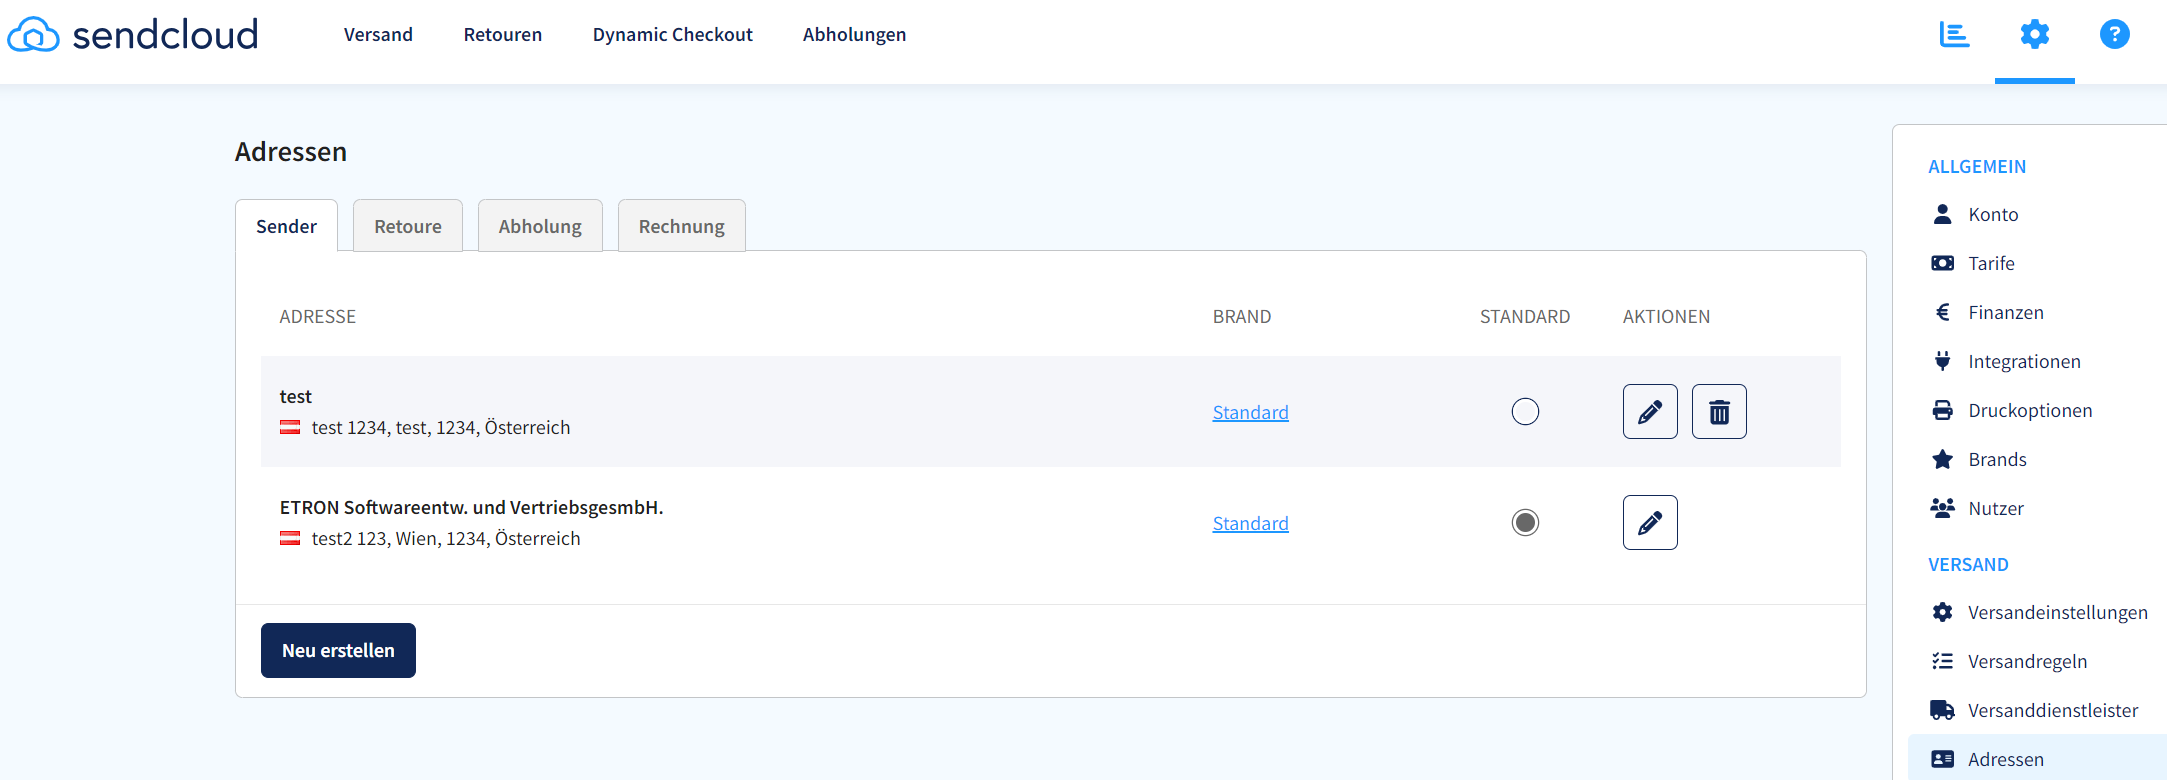Click the Neu erstellen button
The width and height of the screenshot is (2167, 780).
click(x=338, y=651)
